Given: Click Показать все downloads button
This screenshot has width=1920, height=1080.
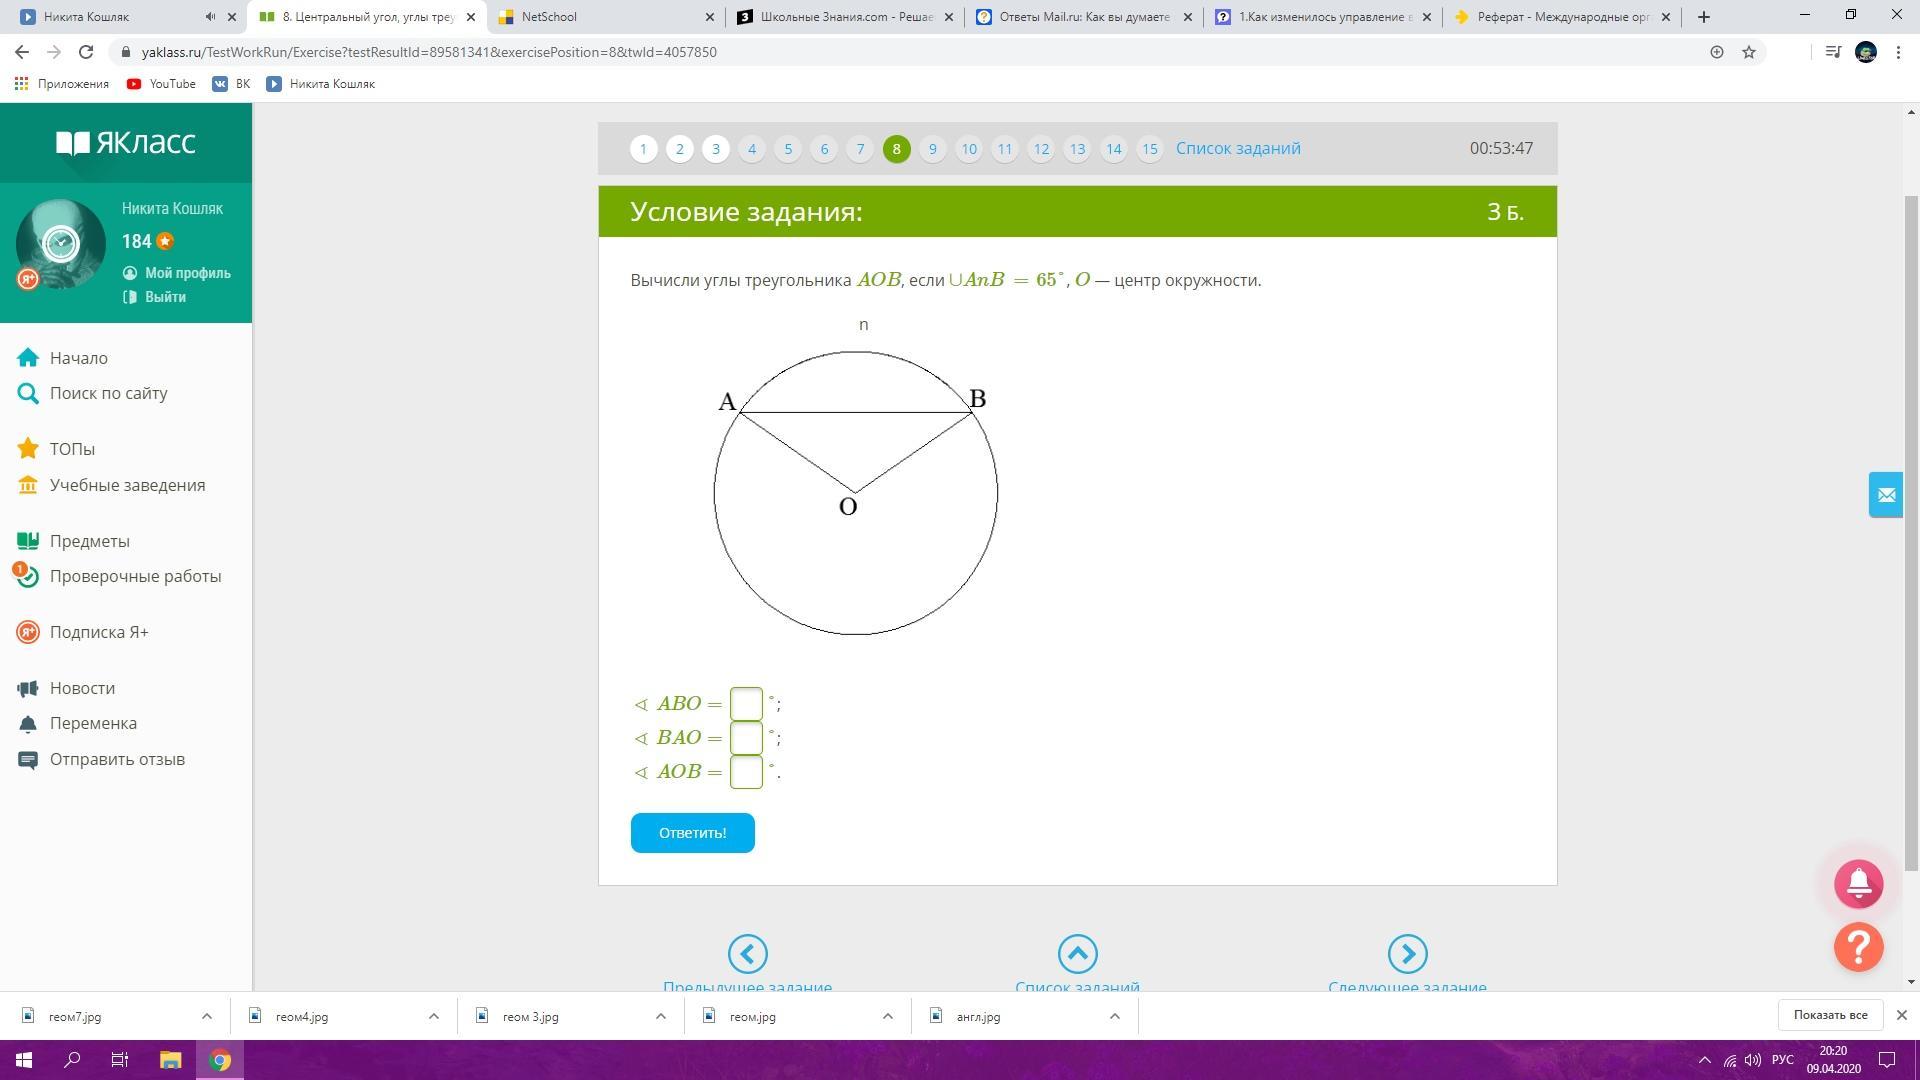Looking at the screenshot, I should (1830, 1015).
